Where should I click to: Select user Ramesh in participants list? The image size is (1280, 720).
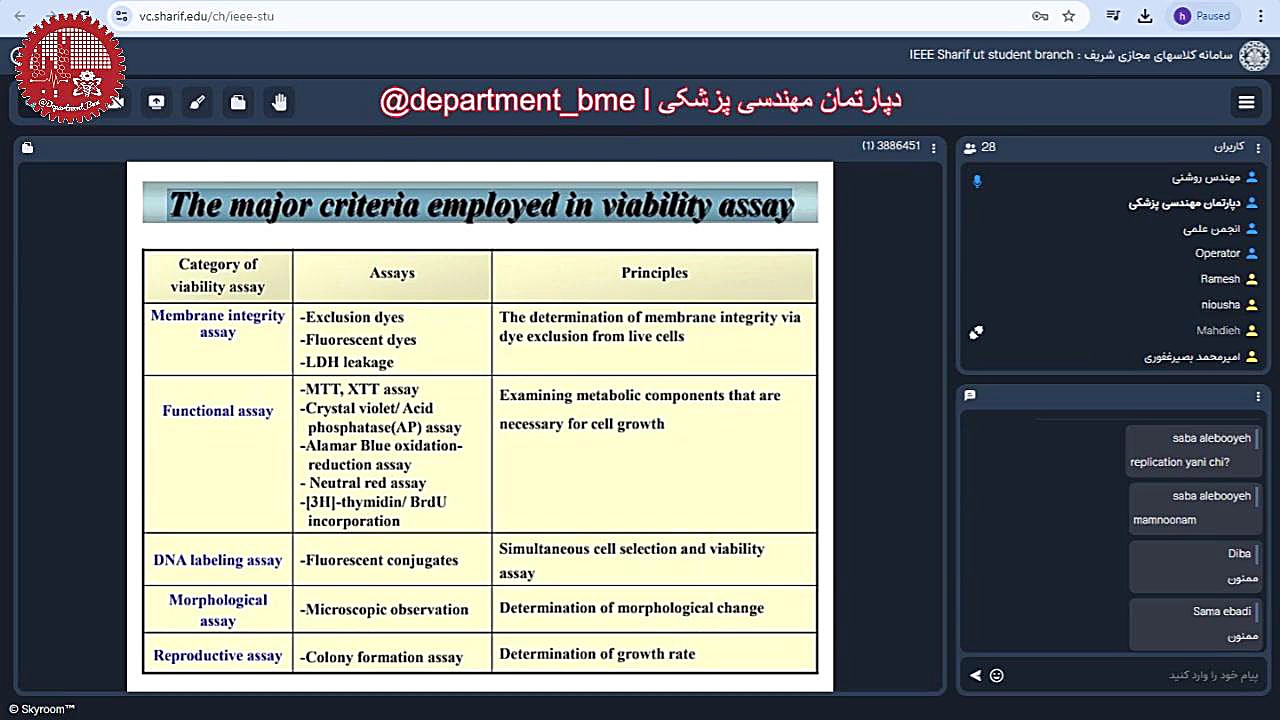(1220, 279)
